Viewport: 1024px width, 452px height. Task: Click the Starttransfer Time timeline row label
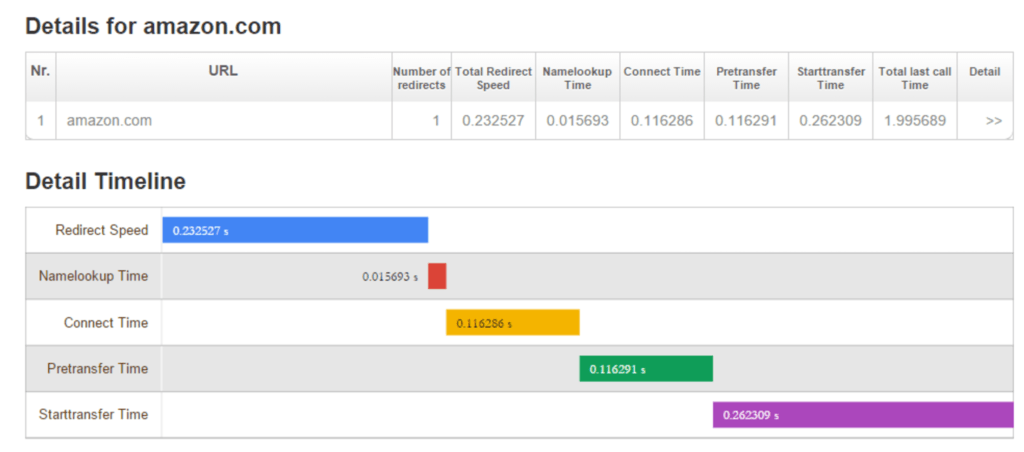[x=93, y=415]
